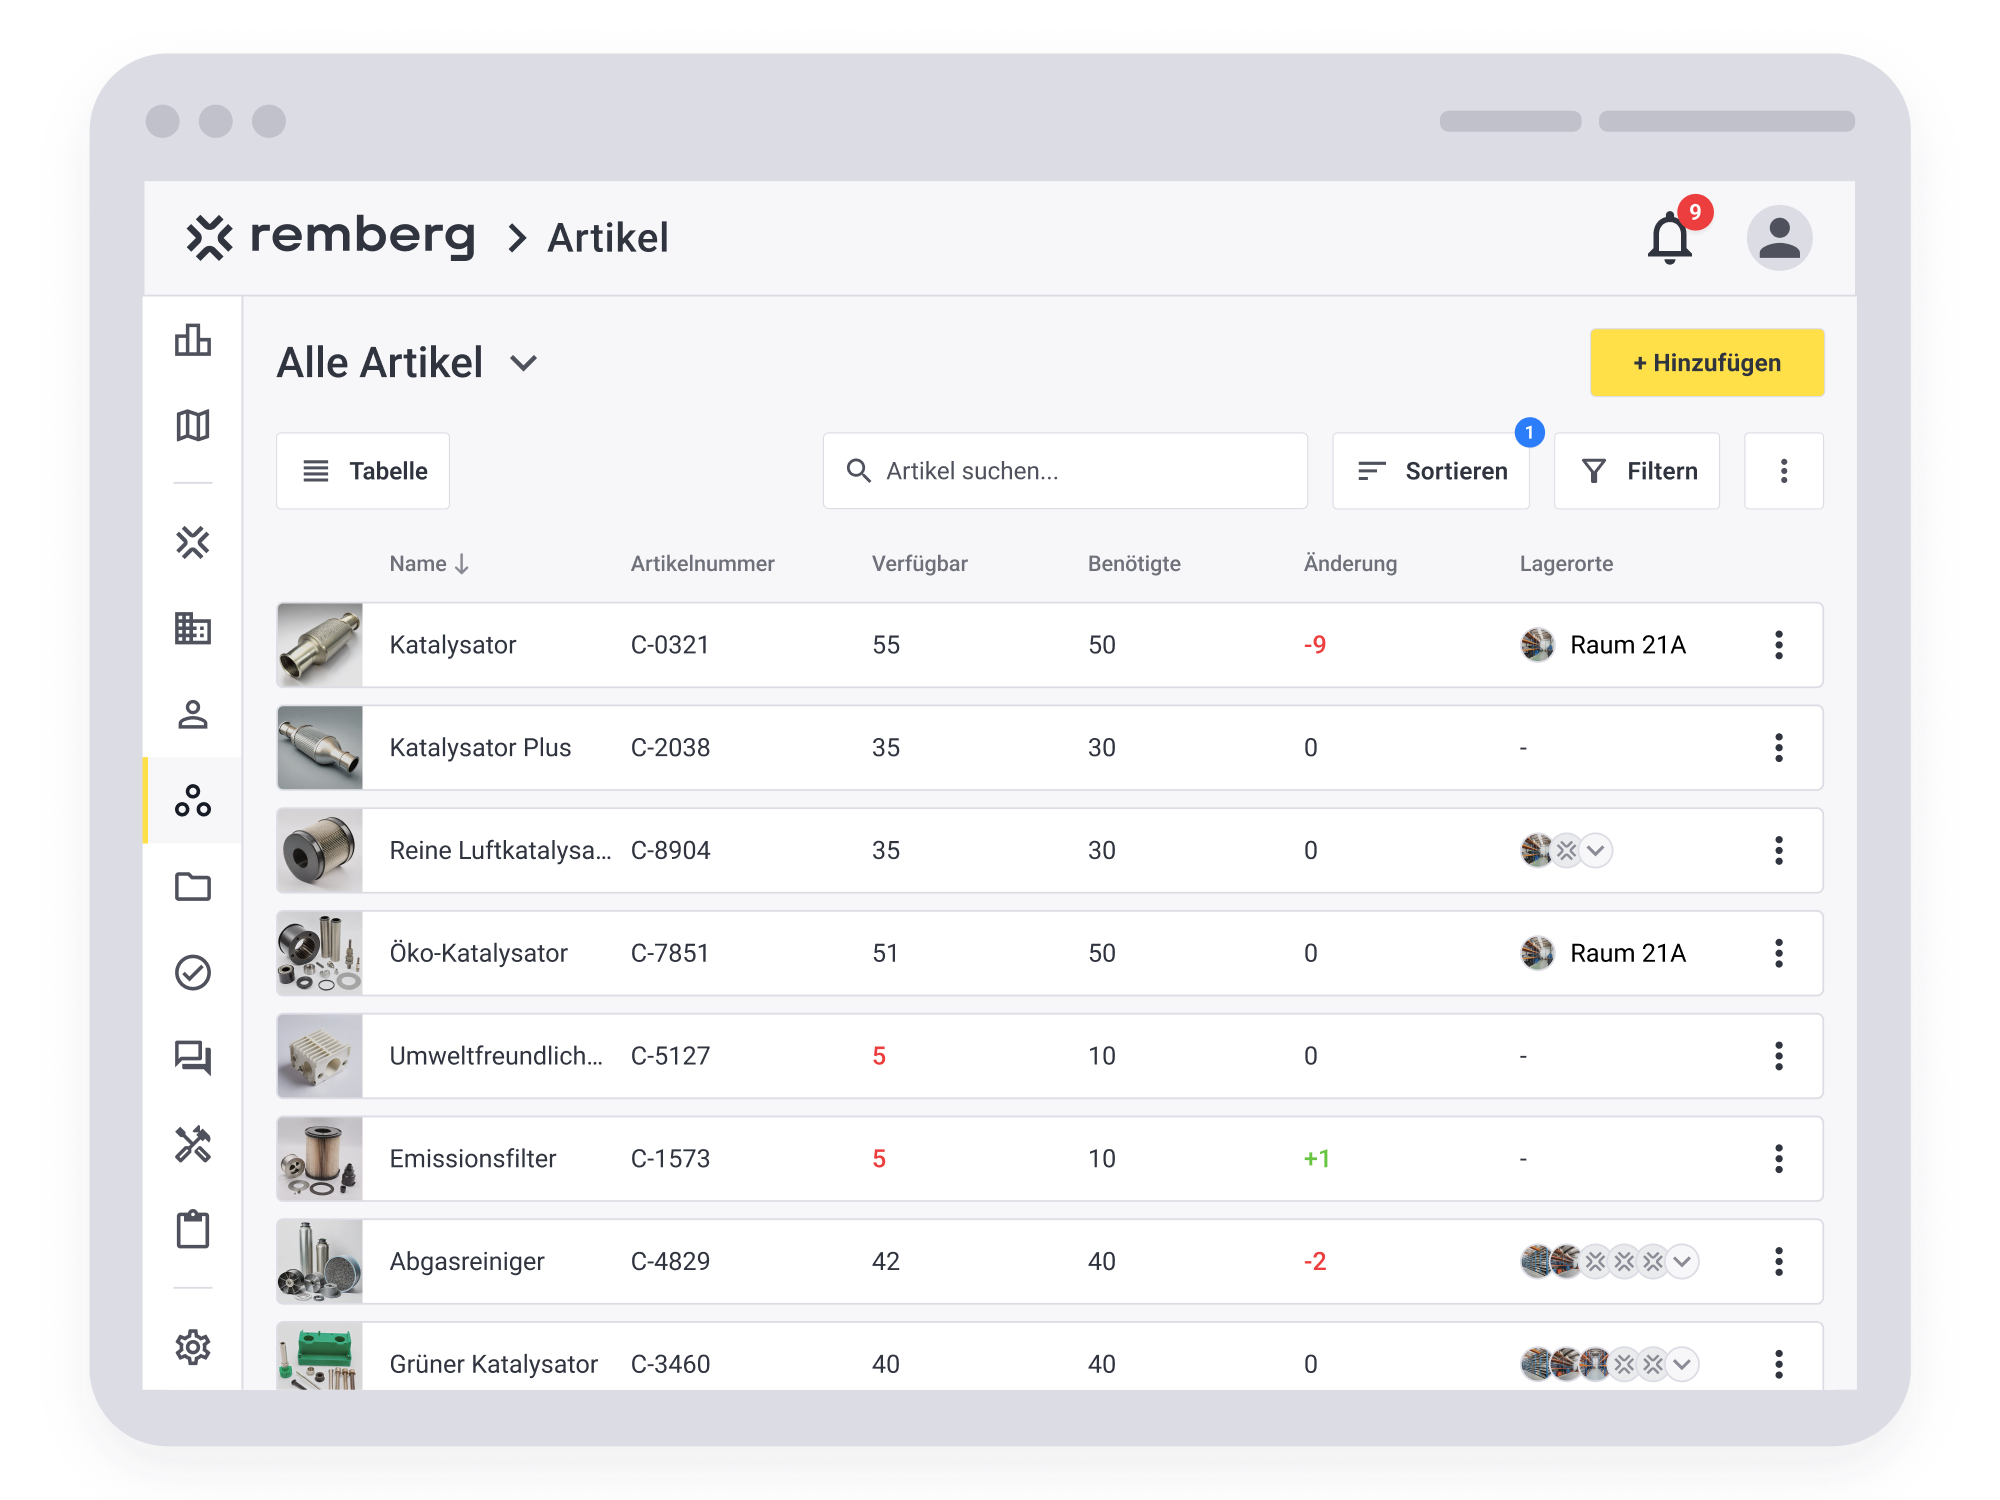2000x1500 pixels.
Task: Open row menu for Umweltfreundlich item
Action: coord(1779,1056)
